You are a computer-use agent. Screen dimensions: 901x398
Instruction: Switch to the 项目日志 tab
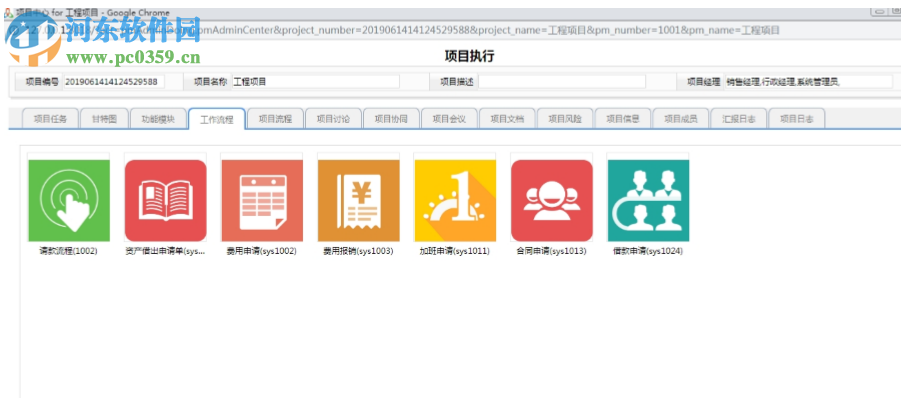click(797, 119)
